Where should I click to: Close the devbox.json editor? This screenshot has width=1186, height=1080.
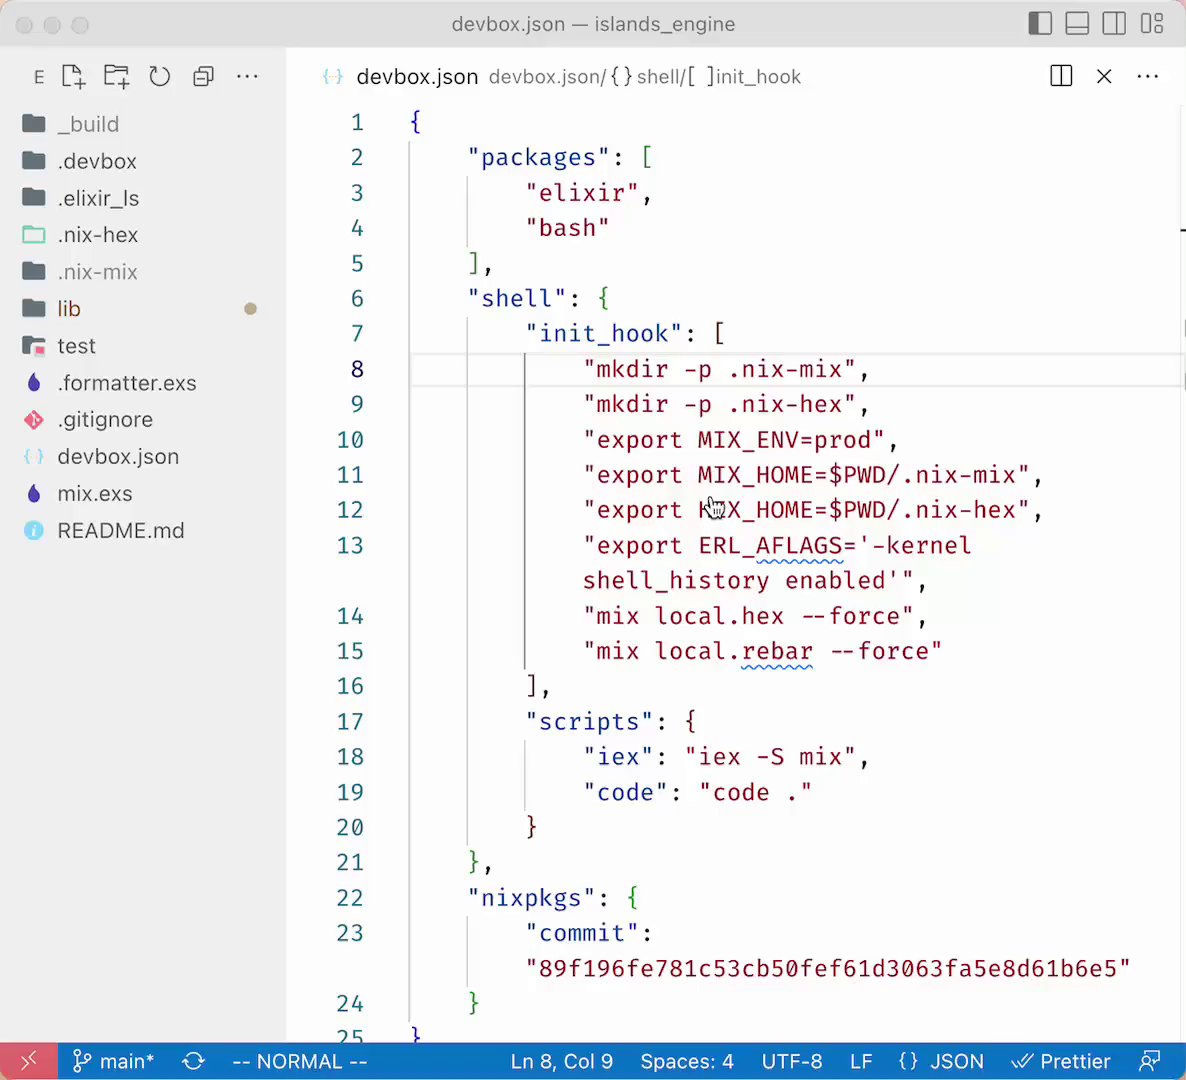point(1104,76)
